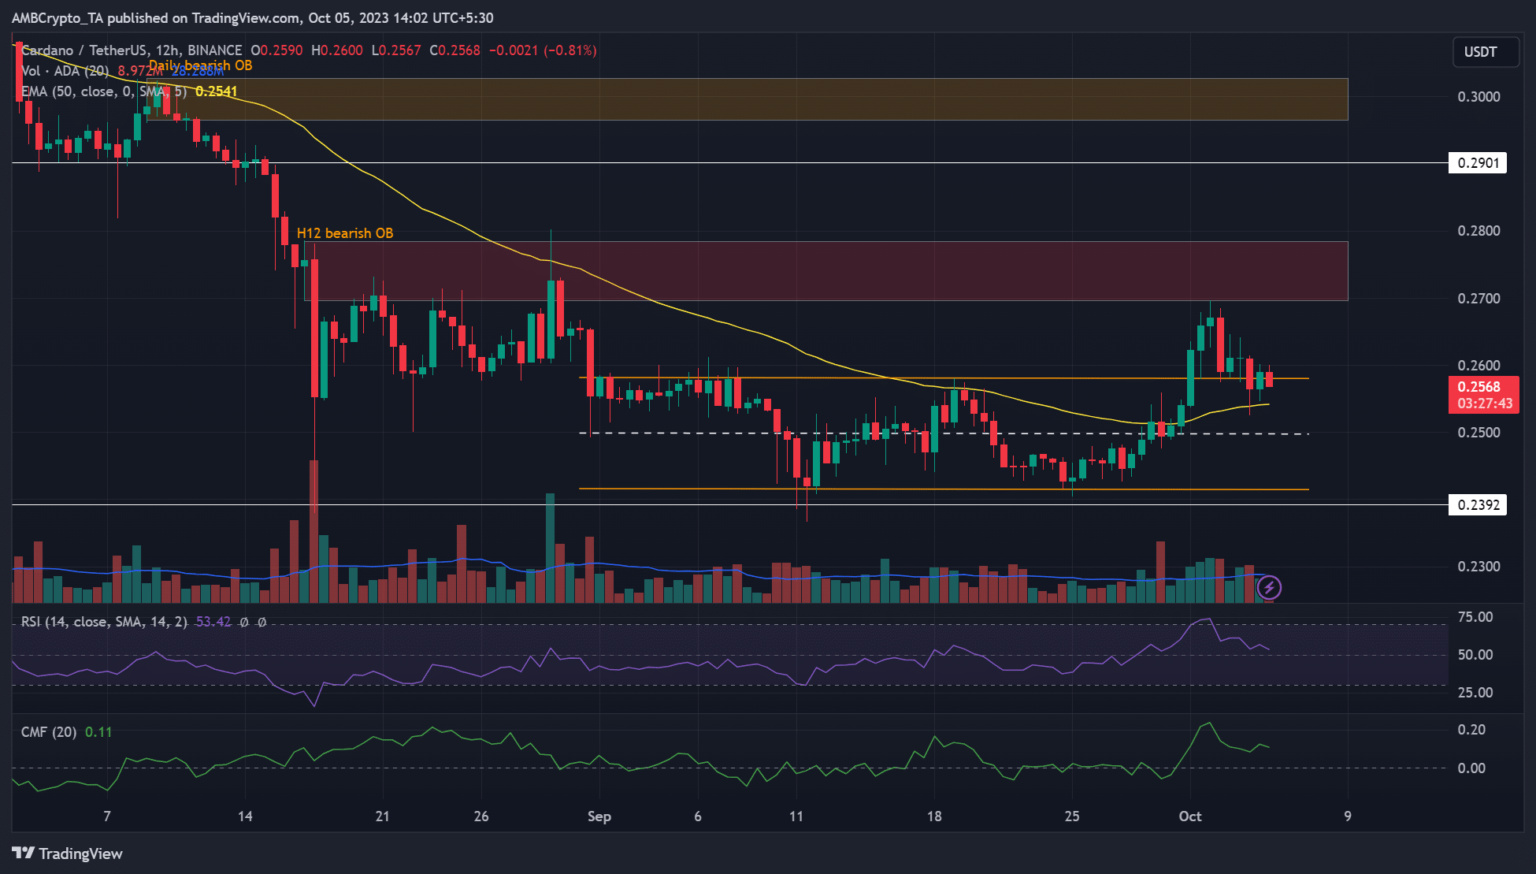The image size is (1536, 874).
Task: Click the 0.2392 horizontal line price tag
Action: pos(1478,505)
